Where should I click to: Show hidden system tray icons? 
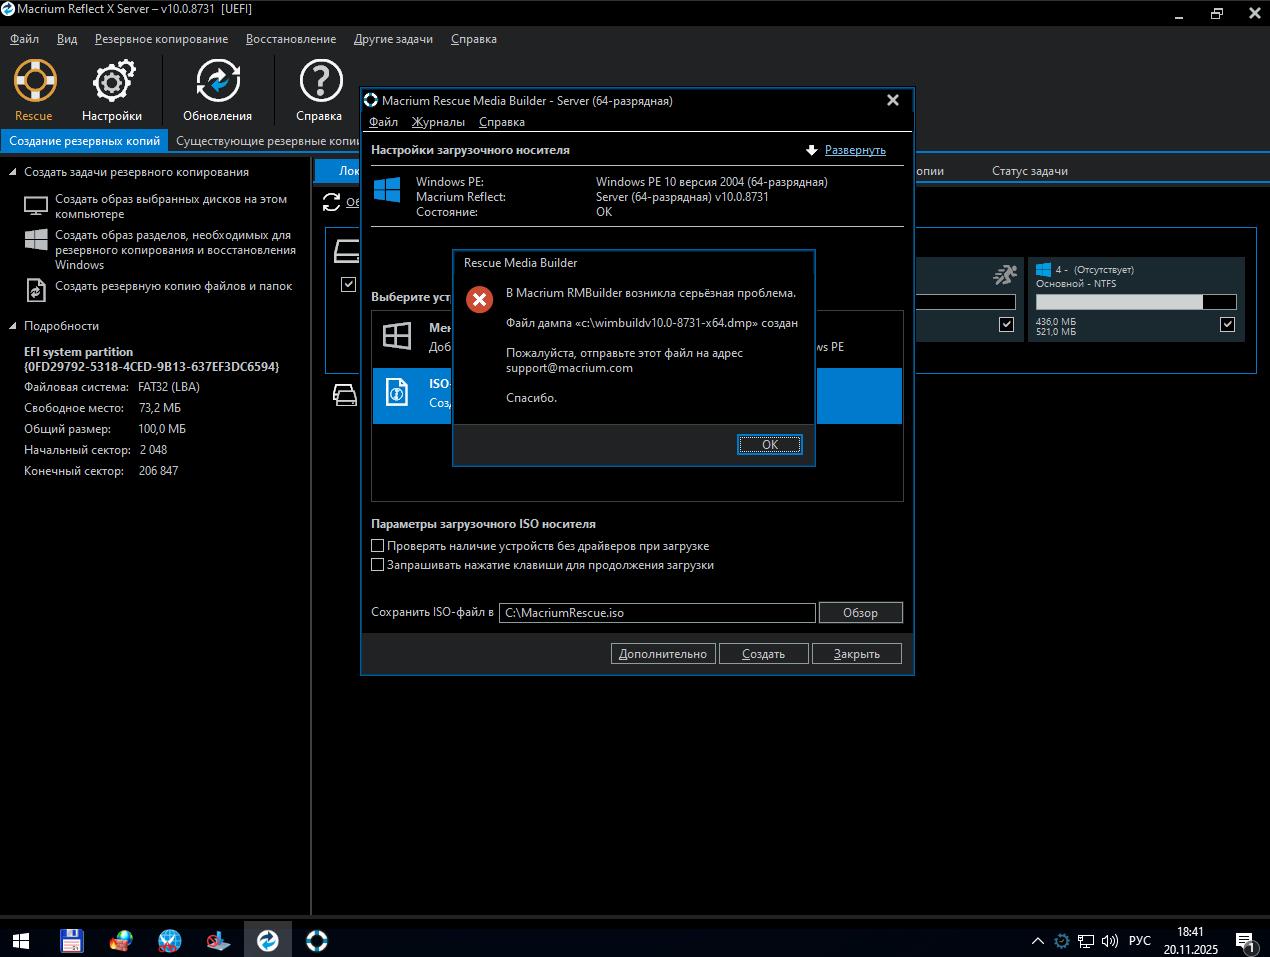(1037, 941)
